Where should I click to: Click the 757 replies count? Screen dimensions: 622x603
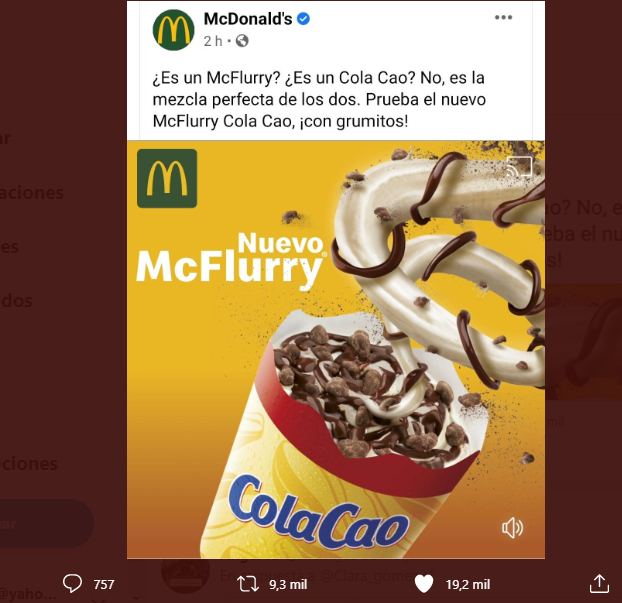point(103,584)
